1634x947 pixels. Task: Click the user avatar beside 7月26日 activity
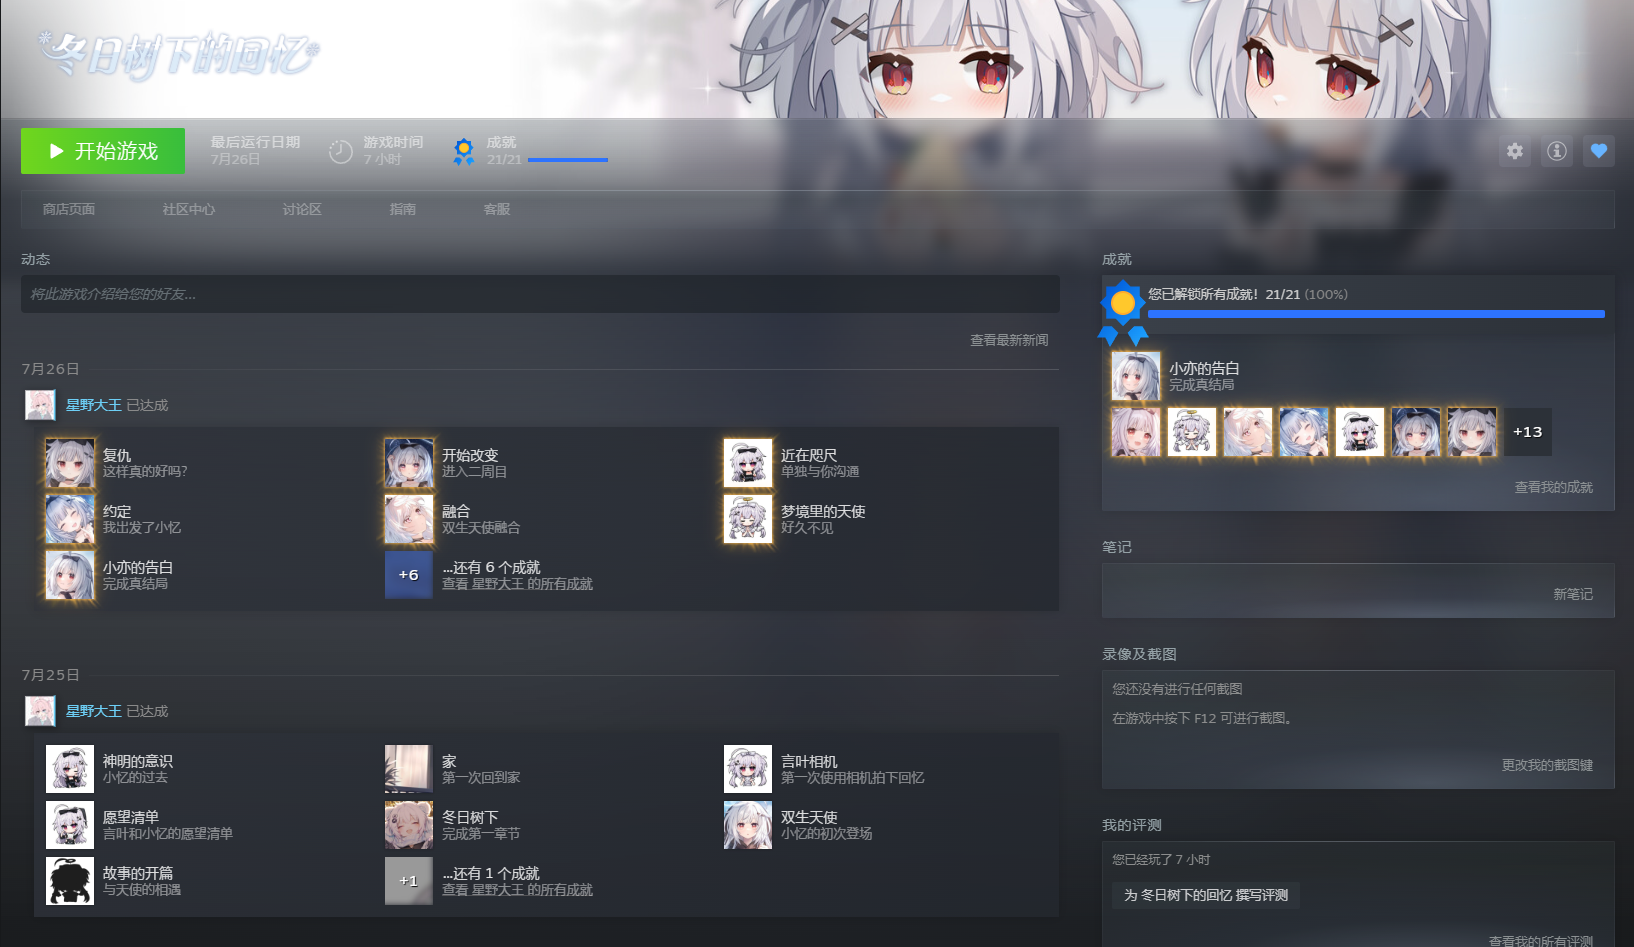coord(40,405)
